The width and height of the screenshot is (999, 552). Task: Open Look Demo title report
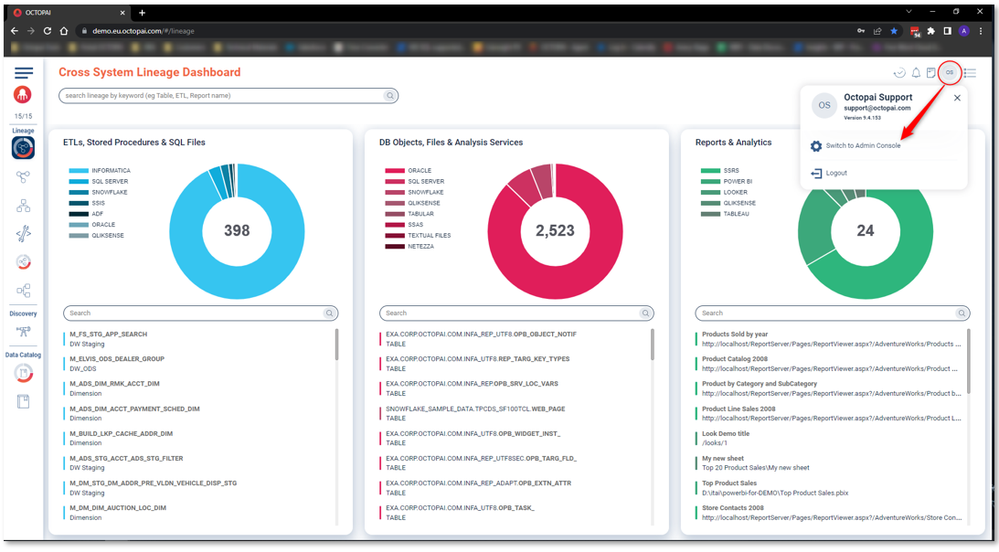click(726, 433)
